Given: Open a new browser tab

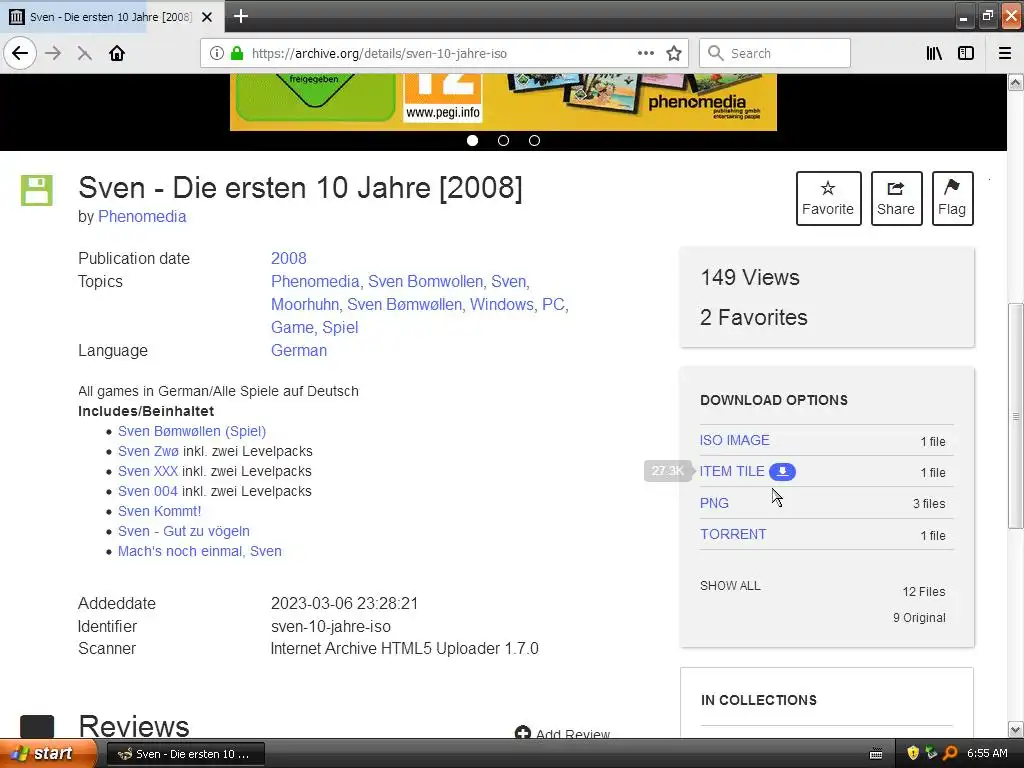Looking at the screenshot, I should (x=240, y=16).
